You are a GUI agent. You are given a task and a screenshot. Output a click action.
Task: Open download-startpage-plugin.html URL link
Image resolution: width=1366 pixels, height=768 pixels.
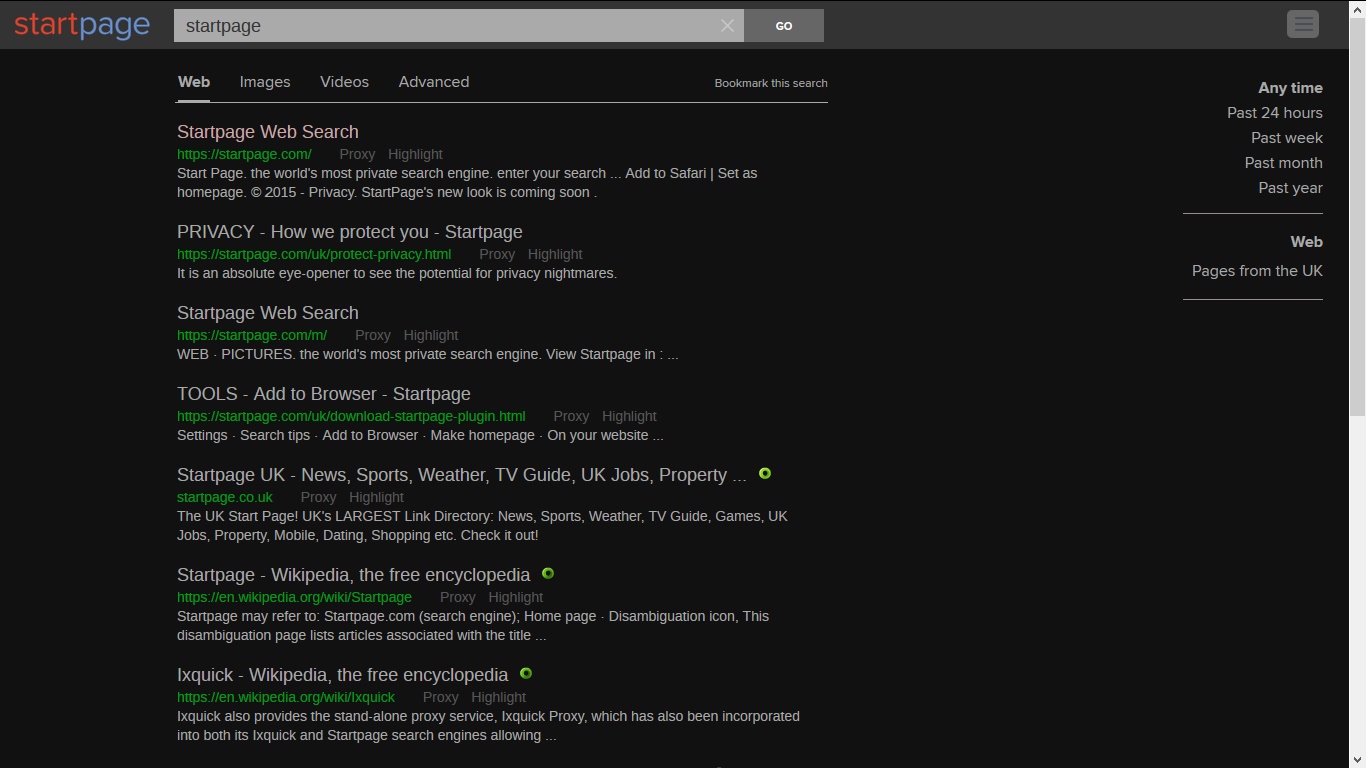[351, 416]
